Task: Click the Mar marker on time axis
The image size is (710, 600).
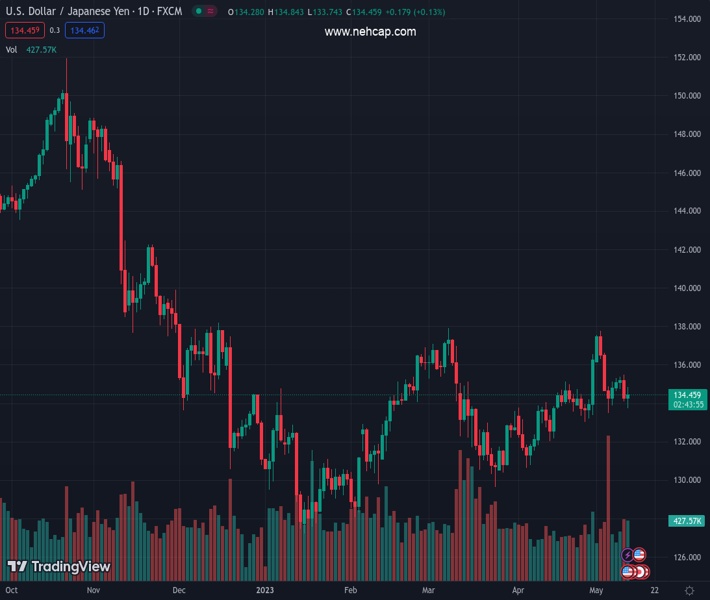Action: coord(427,591)
